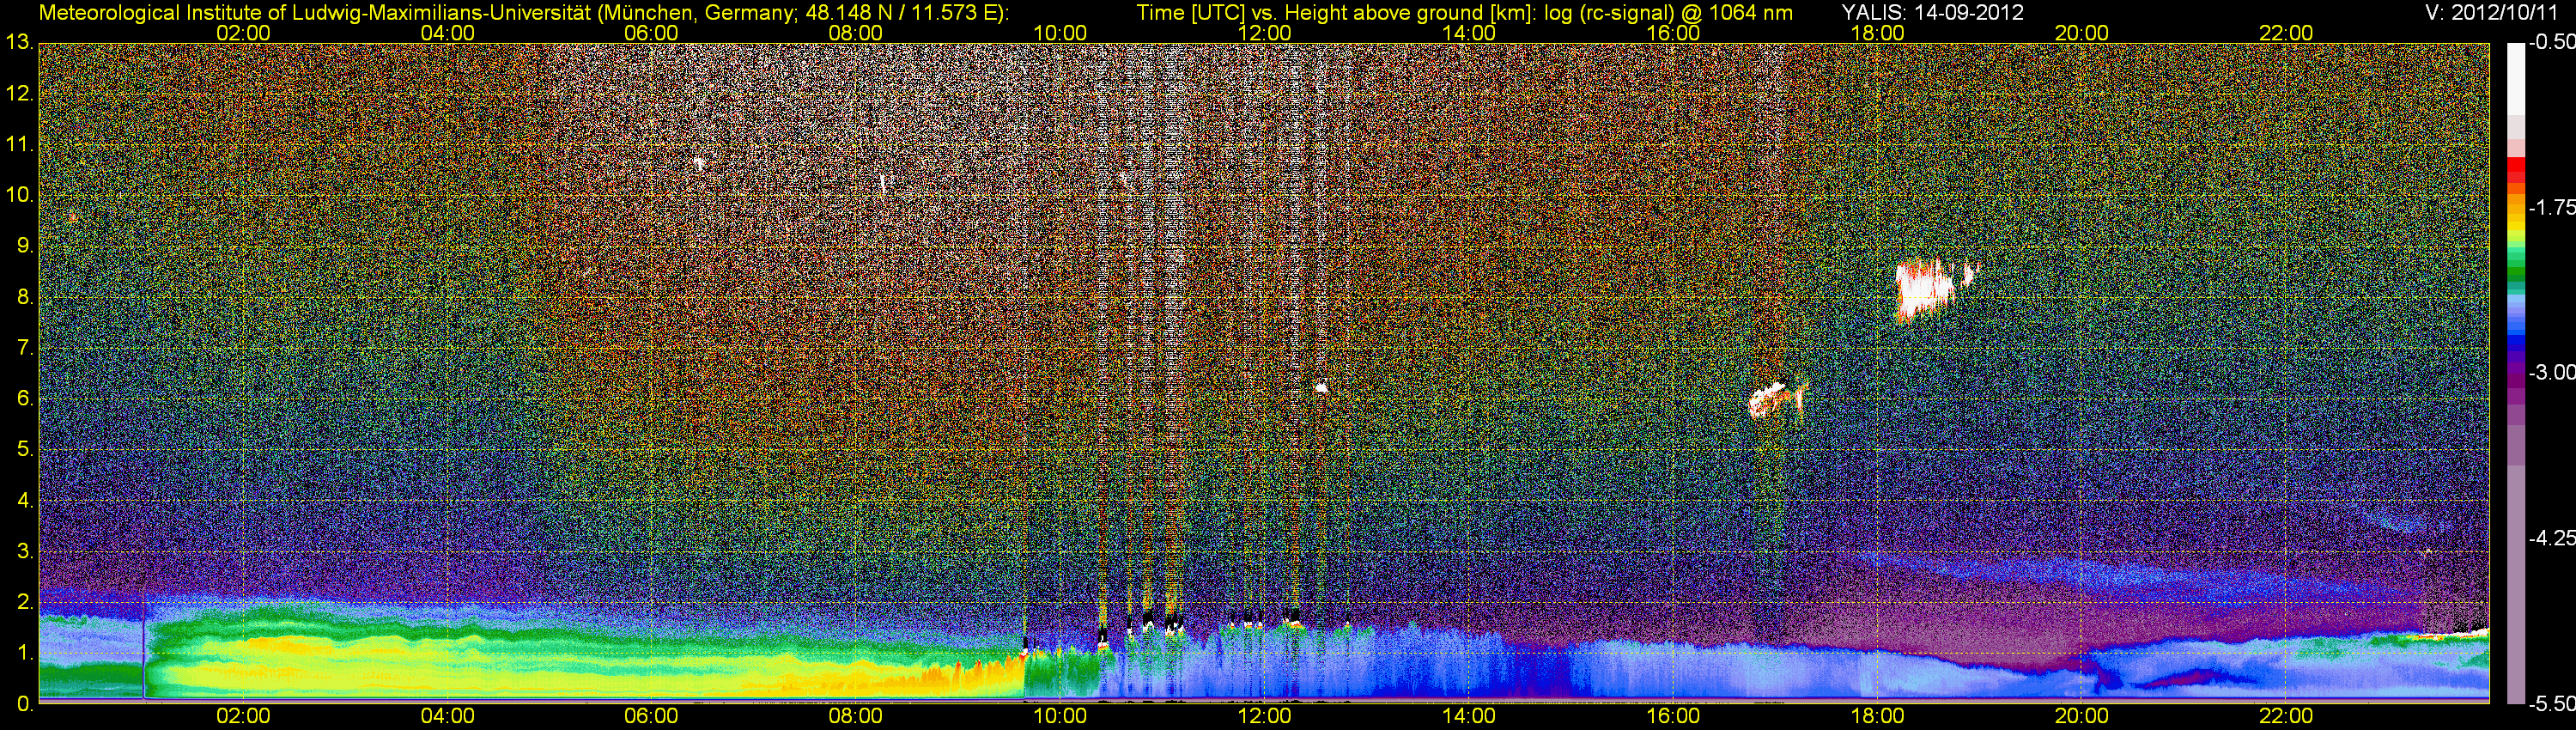The height and width of the screenshot is (730, 2576).
Task: Click the 7 km height axis label
Action: pyautogui.click(x=24, y=348)
